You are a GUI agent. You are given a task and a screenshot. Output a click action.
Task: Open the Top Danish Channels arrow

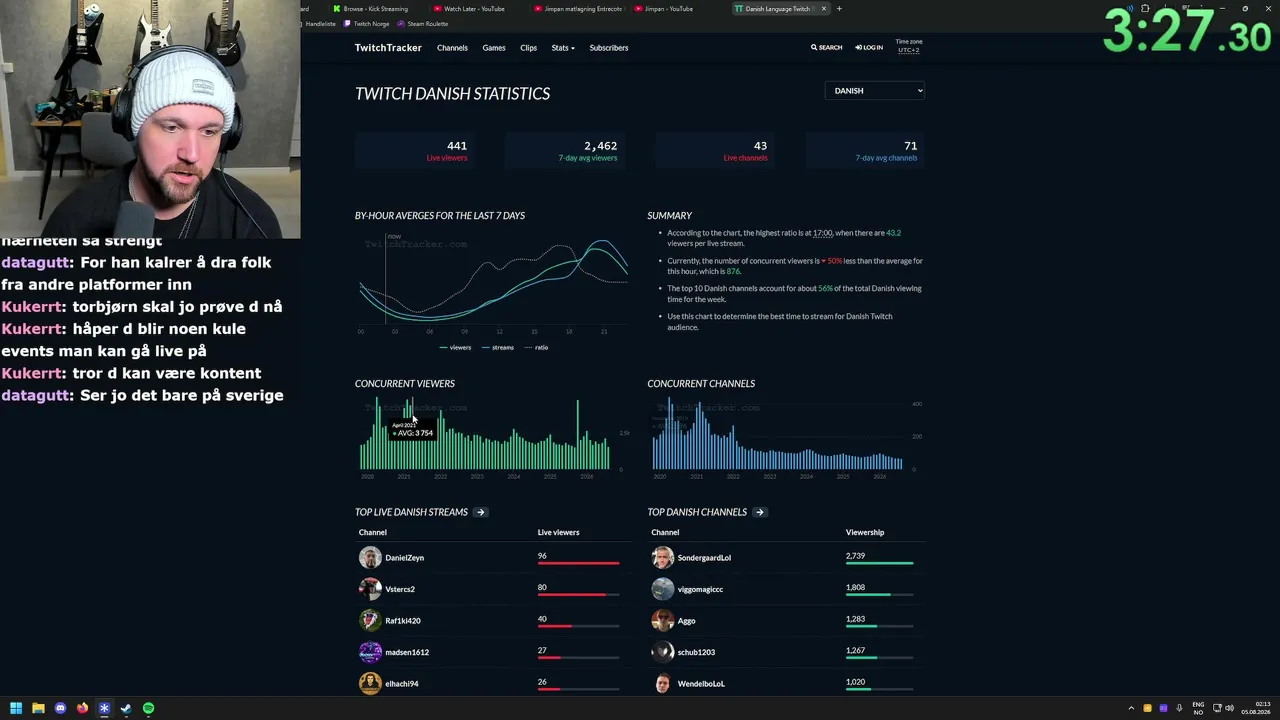click(x=760, y=512)
